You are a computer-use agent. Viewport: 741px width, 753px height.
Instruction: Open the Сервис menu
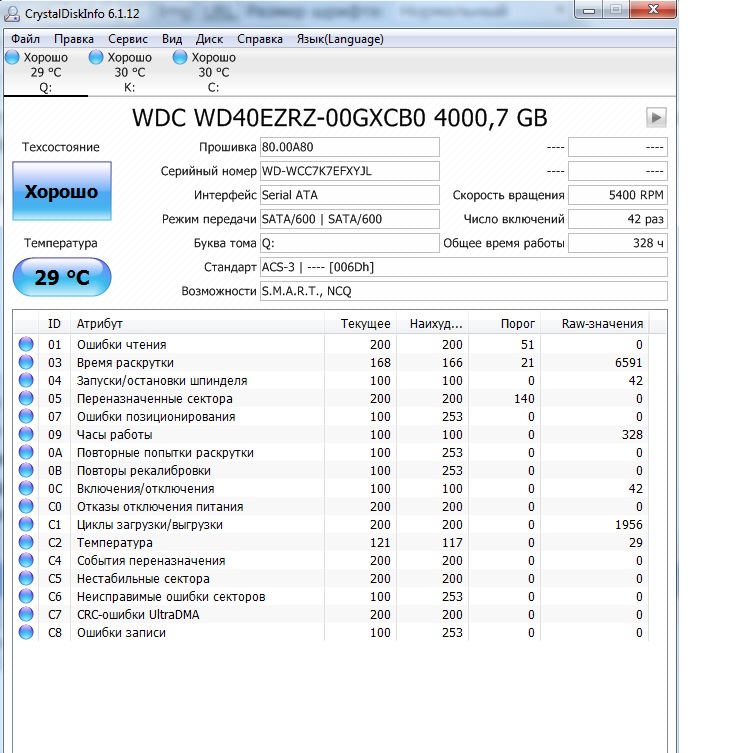tap(128, 39)
